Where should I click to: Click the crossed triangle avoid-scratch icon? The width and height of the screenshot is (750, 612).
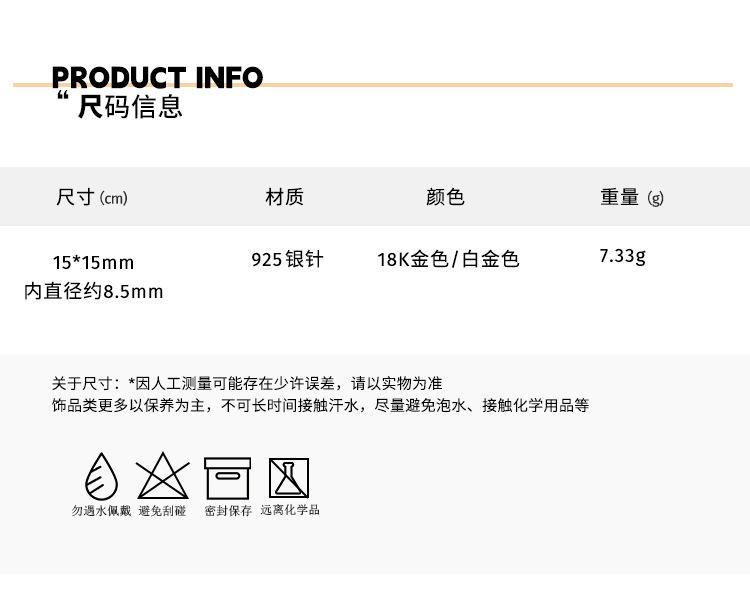[163, 476]
